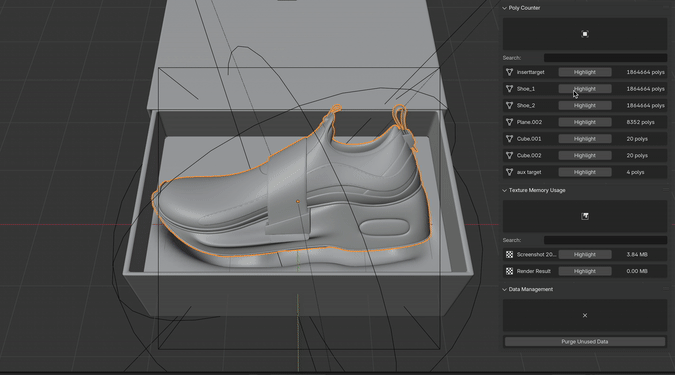
Task: Click the texture icon beside Render Result
Action: pos(509,271)
